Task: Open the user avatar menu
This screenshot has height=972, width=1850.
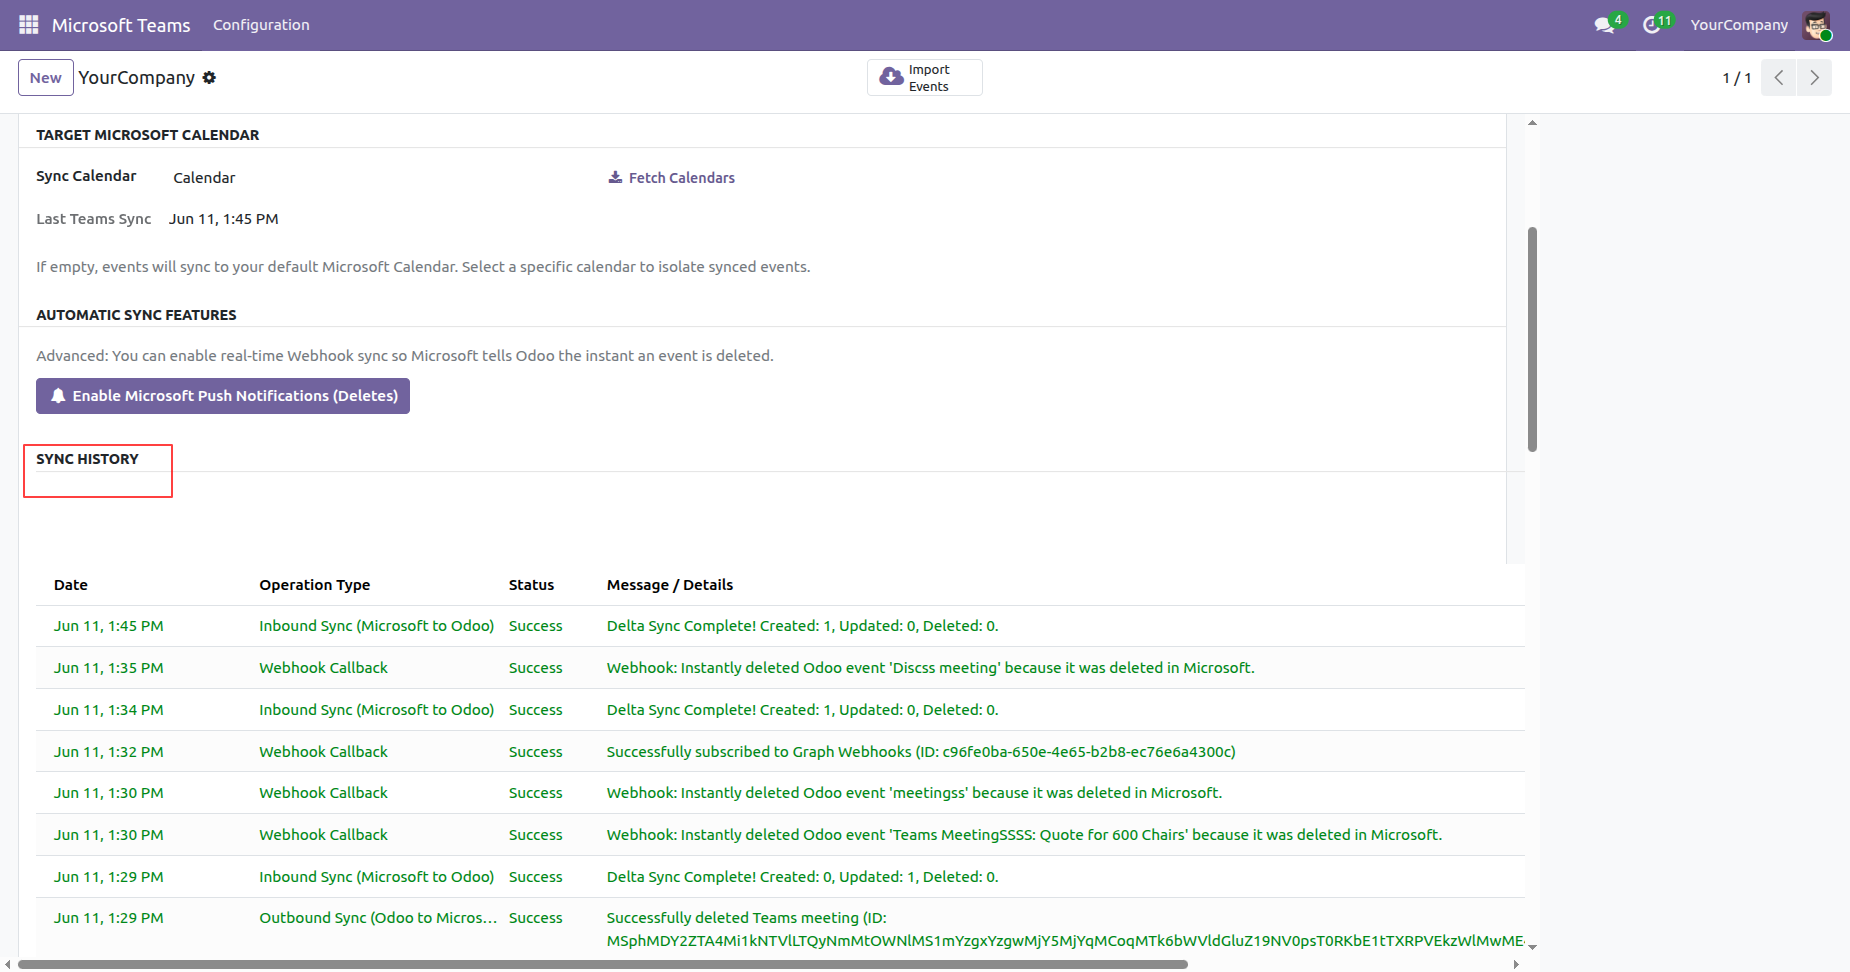Action: coord(1816,25)
